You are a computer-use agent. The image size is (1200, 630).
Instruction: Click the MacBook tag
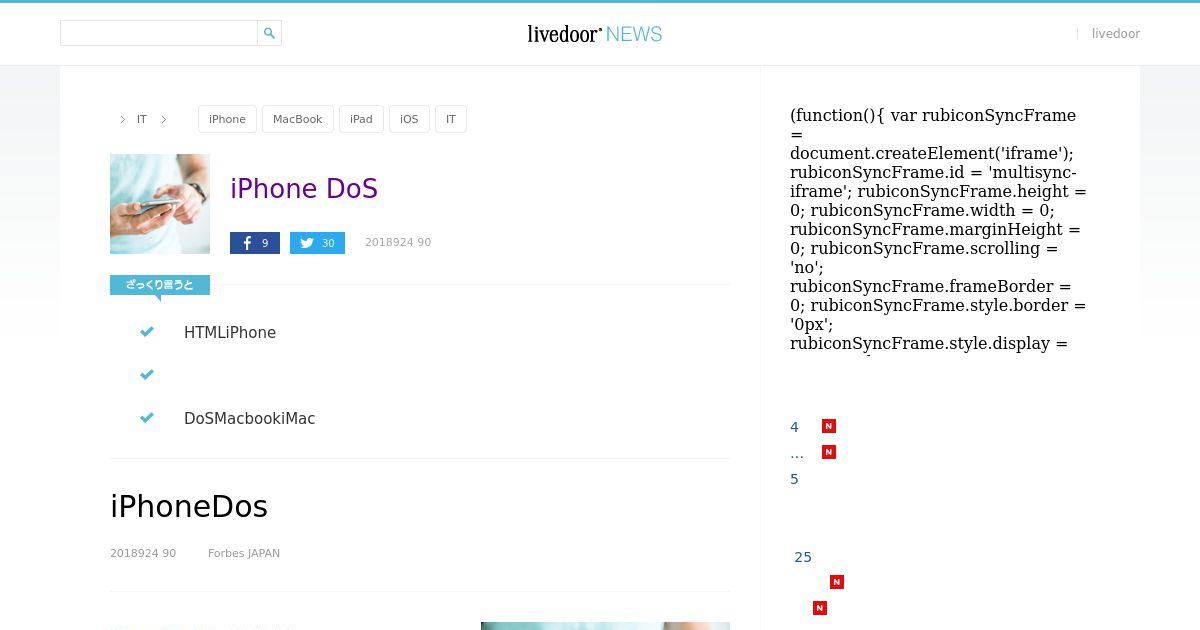tap(298, 119)
